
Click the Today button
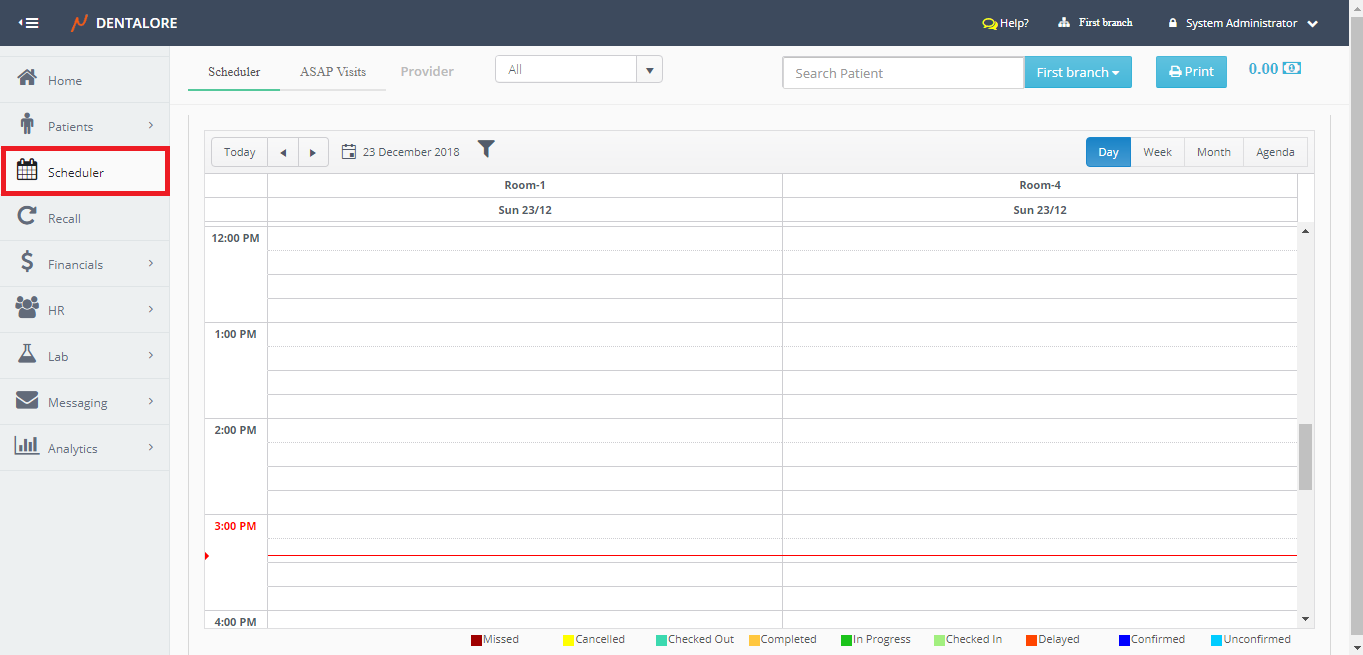click(x=240, y=152)
